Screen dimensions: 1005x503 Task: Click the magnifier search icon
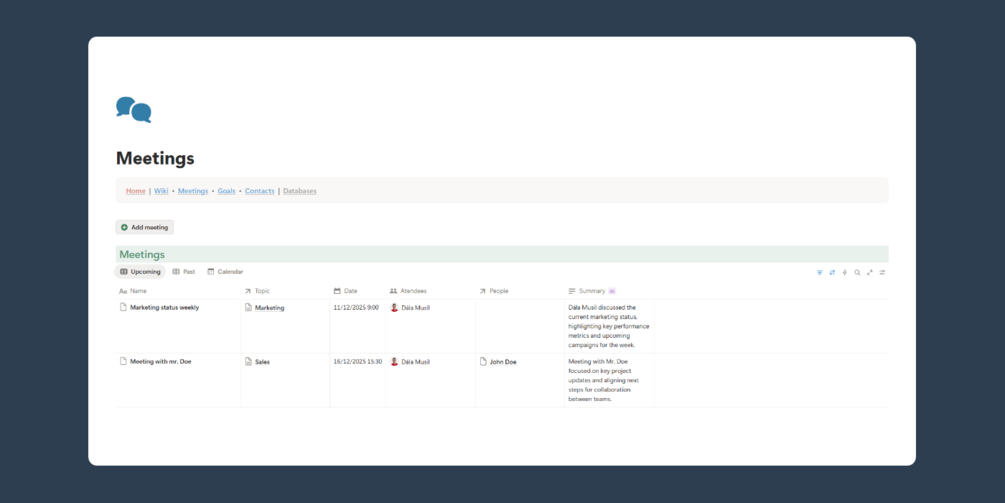point(857,272)
